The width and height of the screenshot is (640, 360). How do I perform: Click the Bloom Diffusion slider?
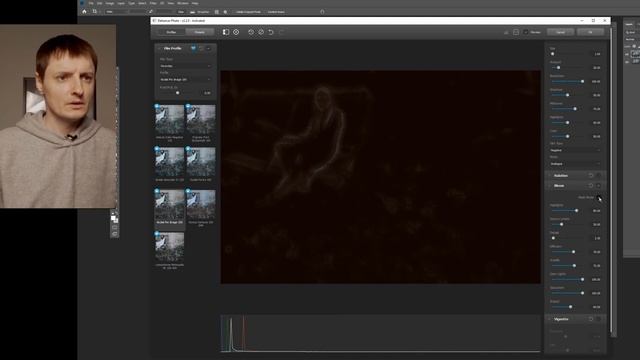[x=567, y=252]
